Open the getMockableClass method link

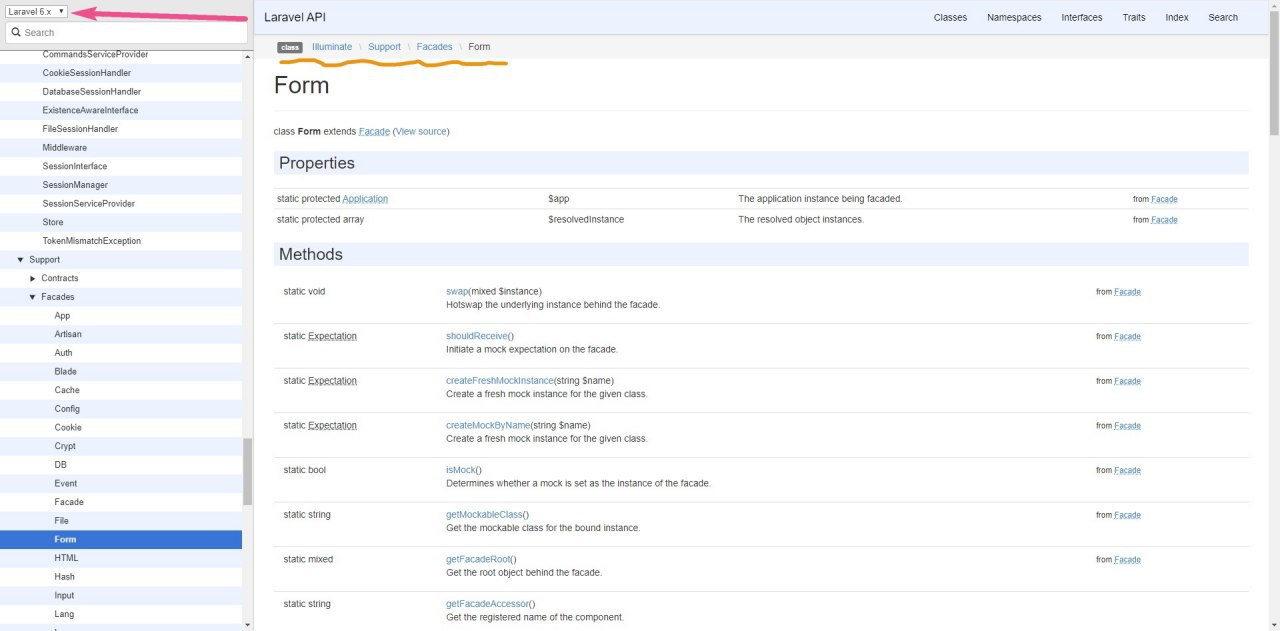(x=484, y=515)
